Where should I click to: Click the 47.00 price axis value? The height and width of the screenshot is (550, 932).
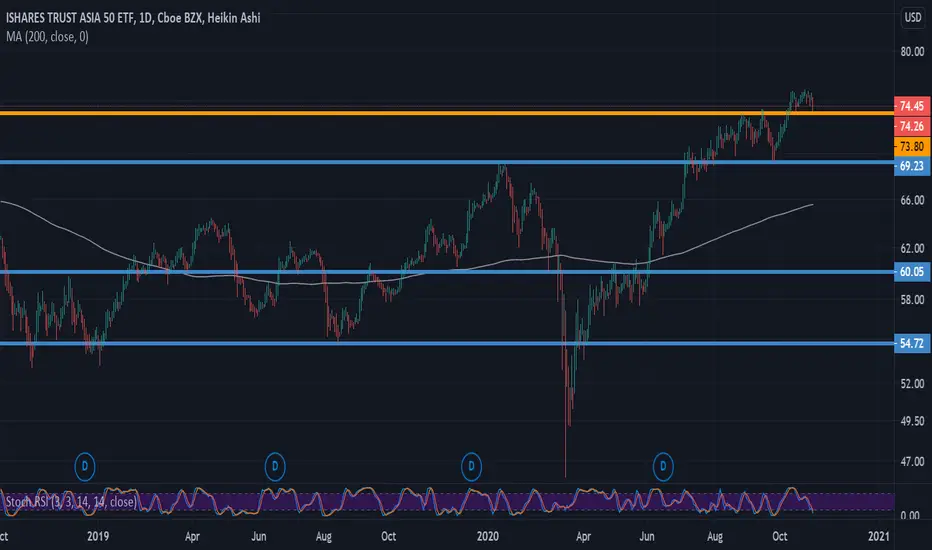pyautogui.click(x=912, y=461)
